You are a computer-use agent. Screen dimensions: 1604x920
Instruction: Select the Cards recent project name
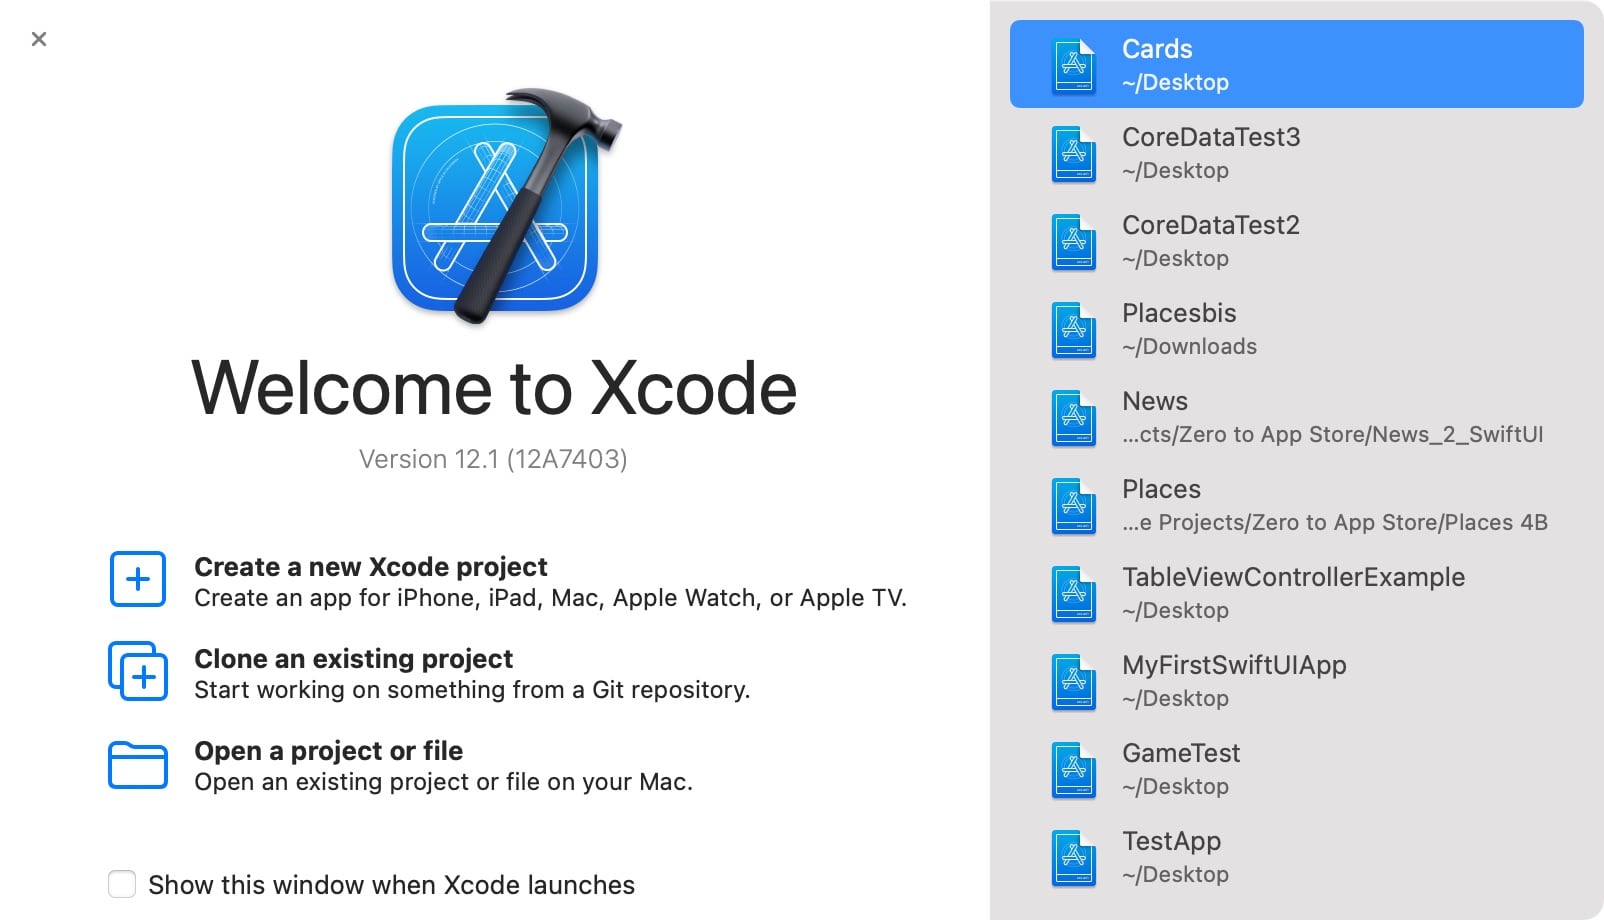pyautogui.click(x=1157, y=49)
